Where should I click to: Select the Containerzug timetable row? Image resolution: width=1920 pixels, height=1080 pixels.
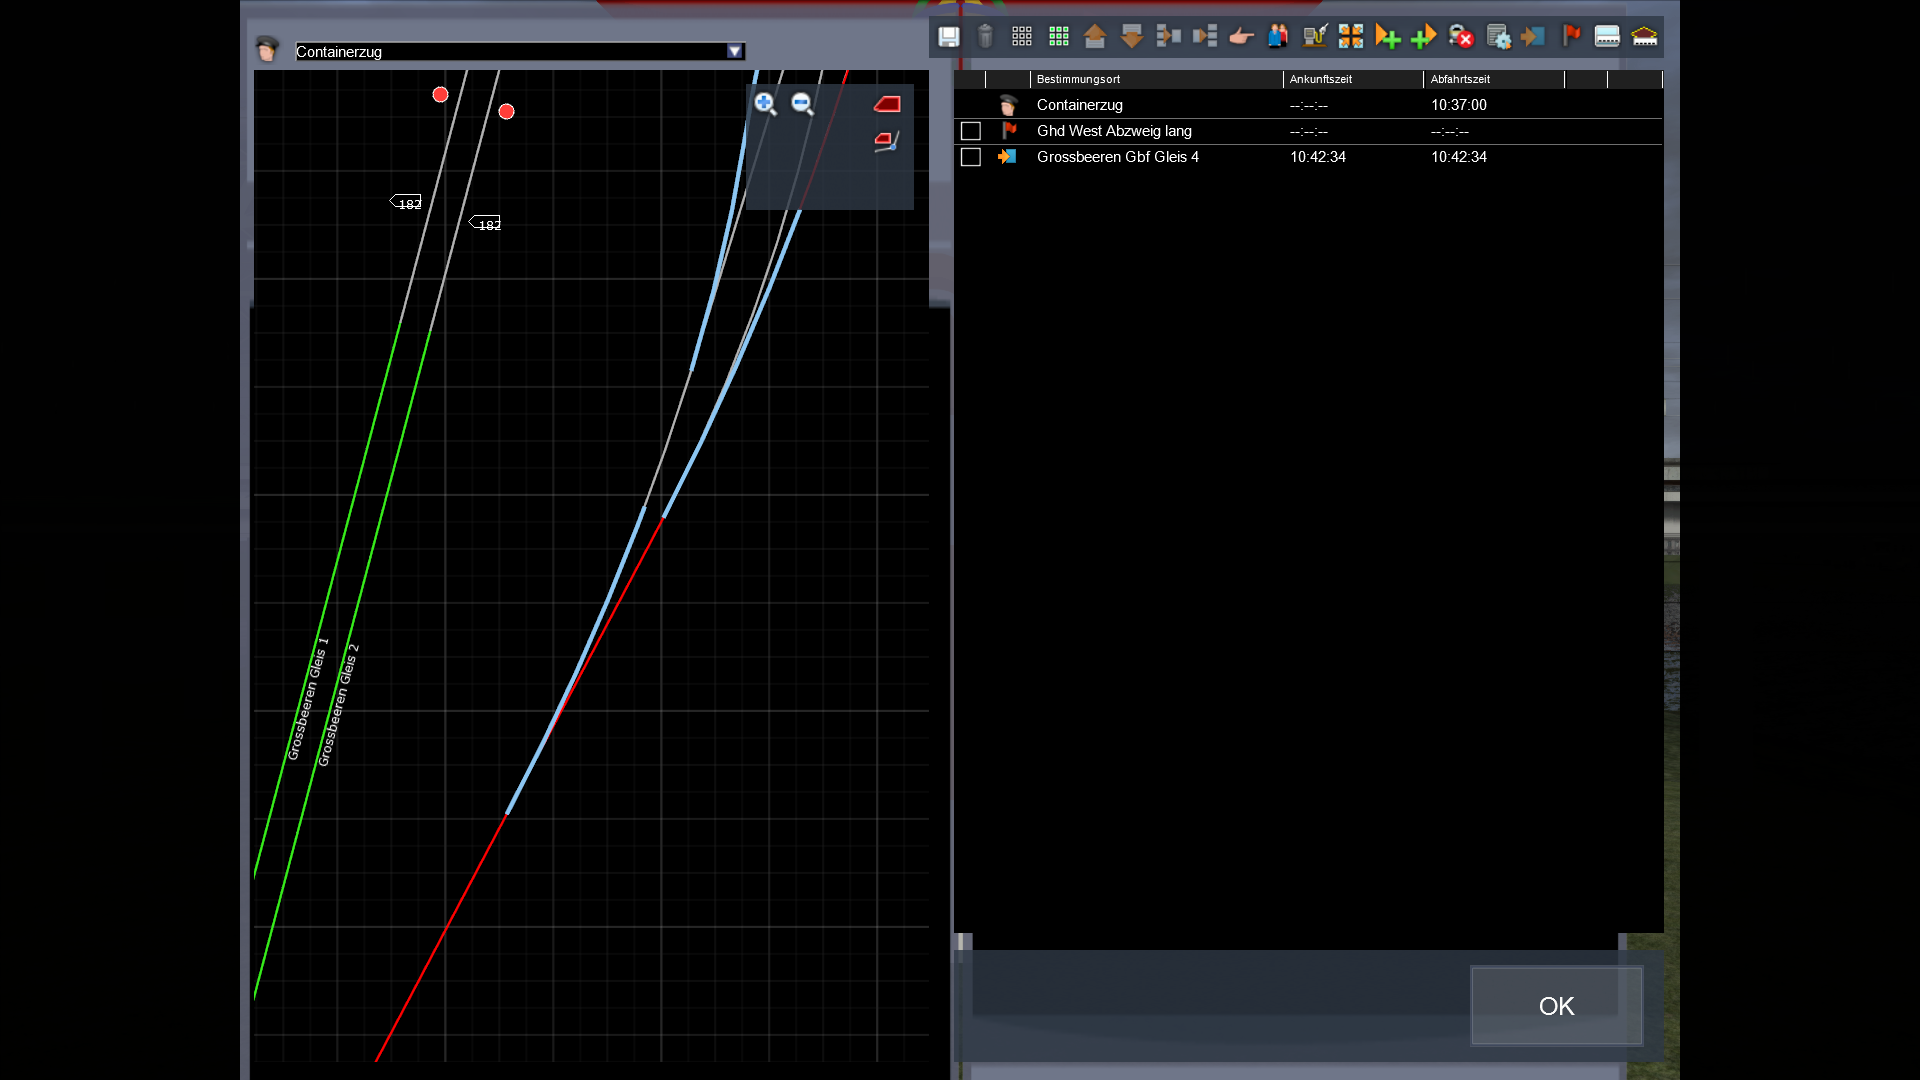pyautogui.click(x=1080, y=105)
